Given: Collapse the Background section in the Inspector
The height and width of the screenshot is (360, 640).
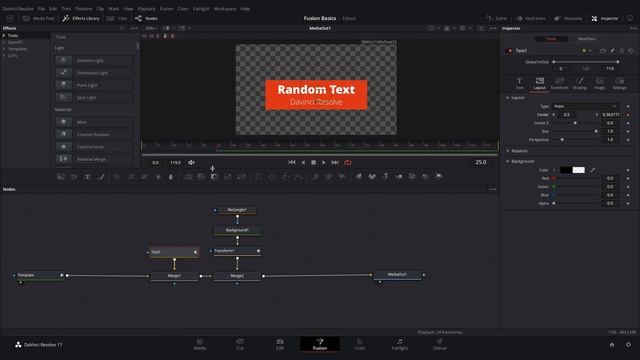Looking at the screenshot, I should 507,162.
